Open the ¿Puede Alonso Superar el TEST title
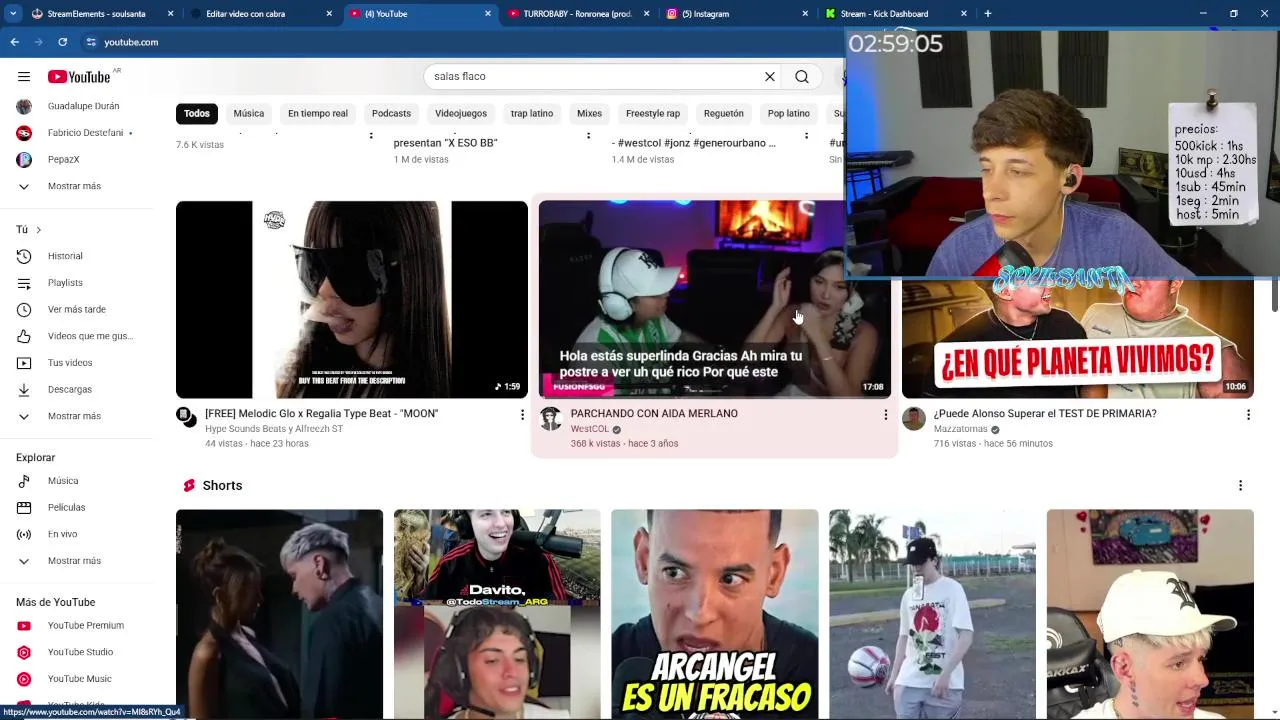The height and width of the screenshot is (720, 1280). [x=1045, y=413]
